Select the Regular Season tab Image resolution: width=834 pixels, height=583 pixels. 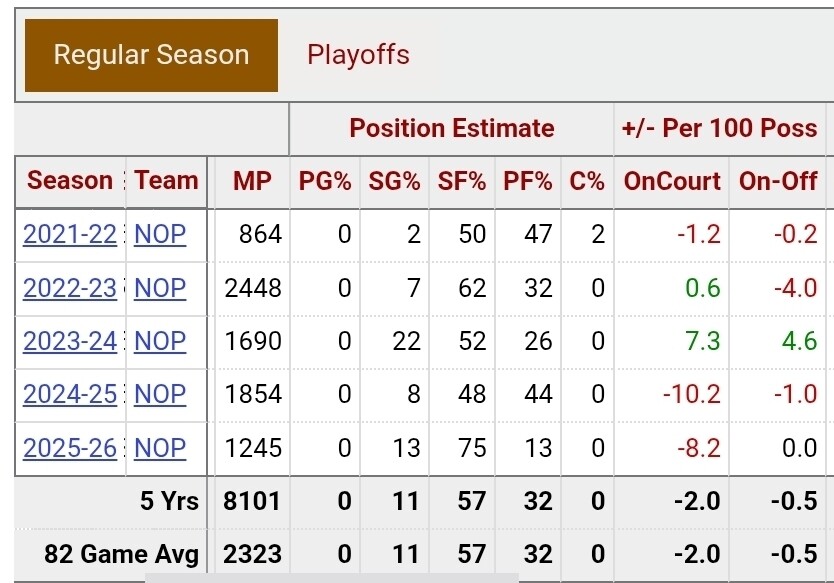151,55
